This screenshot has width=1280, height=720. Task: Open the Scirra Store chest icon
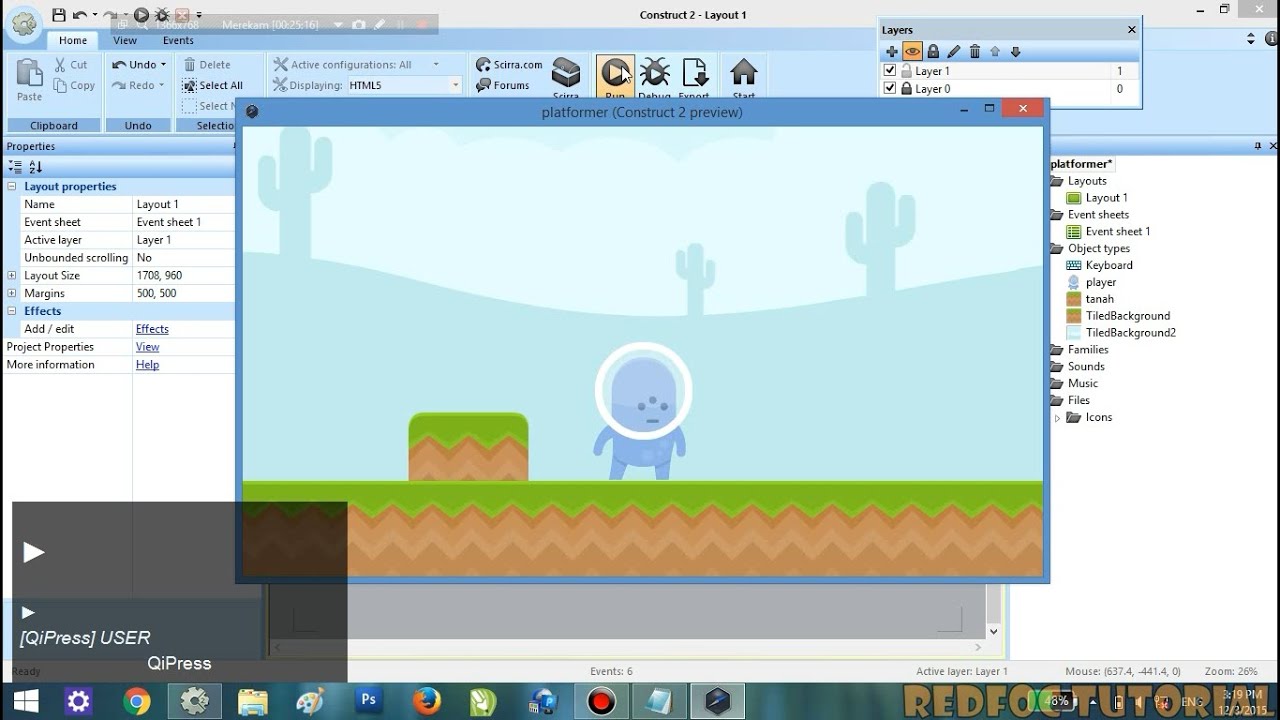[566, 78]
